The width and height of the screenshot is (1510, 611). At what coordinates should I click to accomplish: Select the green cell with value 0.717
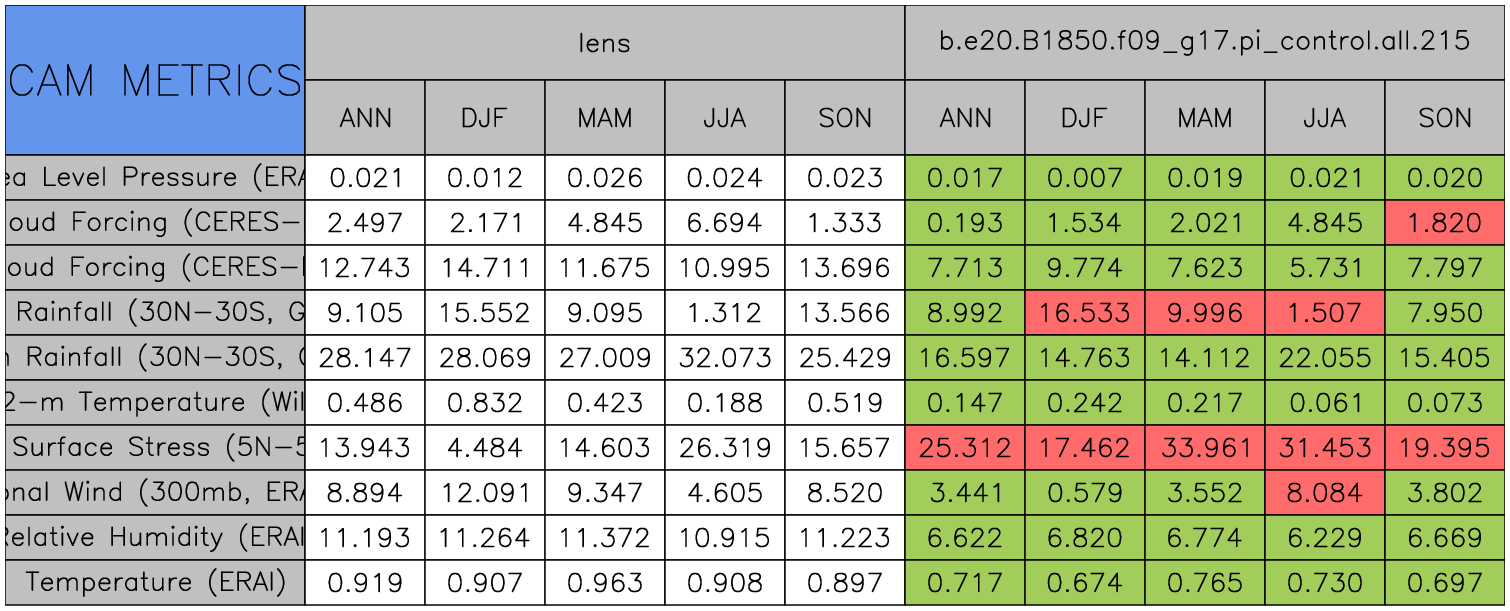964,582
